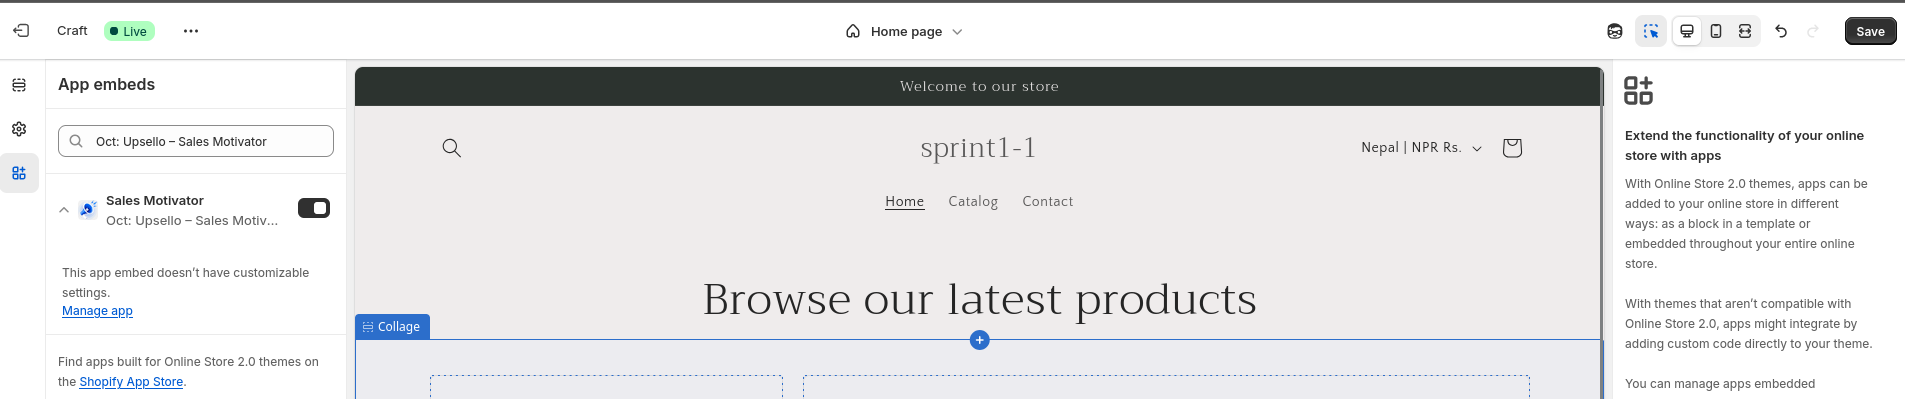The width and height of the screenshot is (1905, 399).
Task: Select the Browse our latest products heading
Action: point(980,299)
